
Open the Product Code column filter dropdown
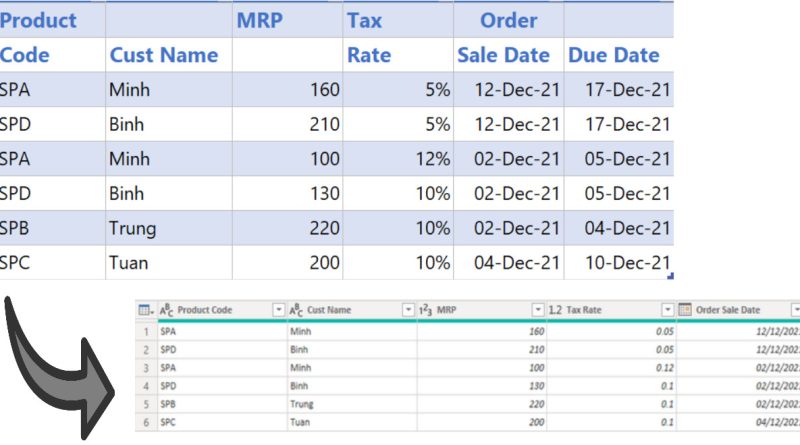point(278,310)
